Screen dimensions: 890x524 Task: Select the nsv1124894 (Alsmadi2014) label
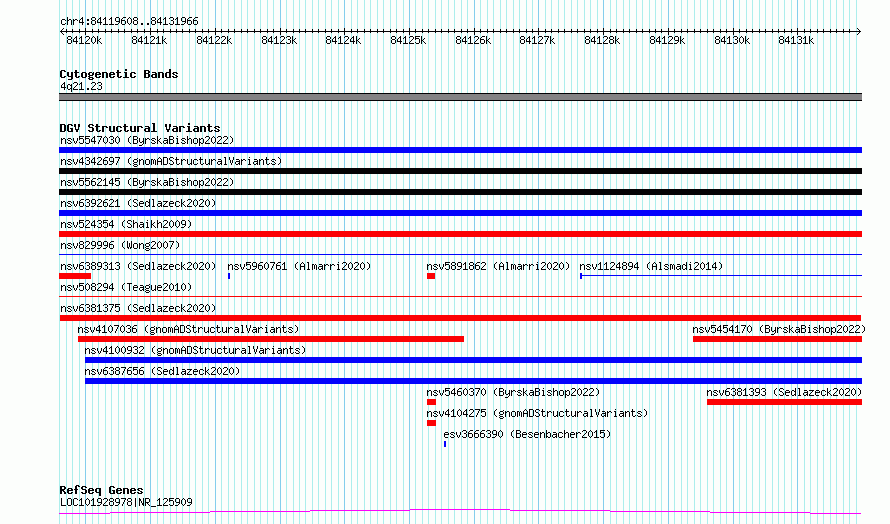coord(651,266)
